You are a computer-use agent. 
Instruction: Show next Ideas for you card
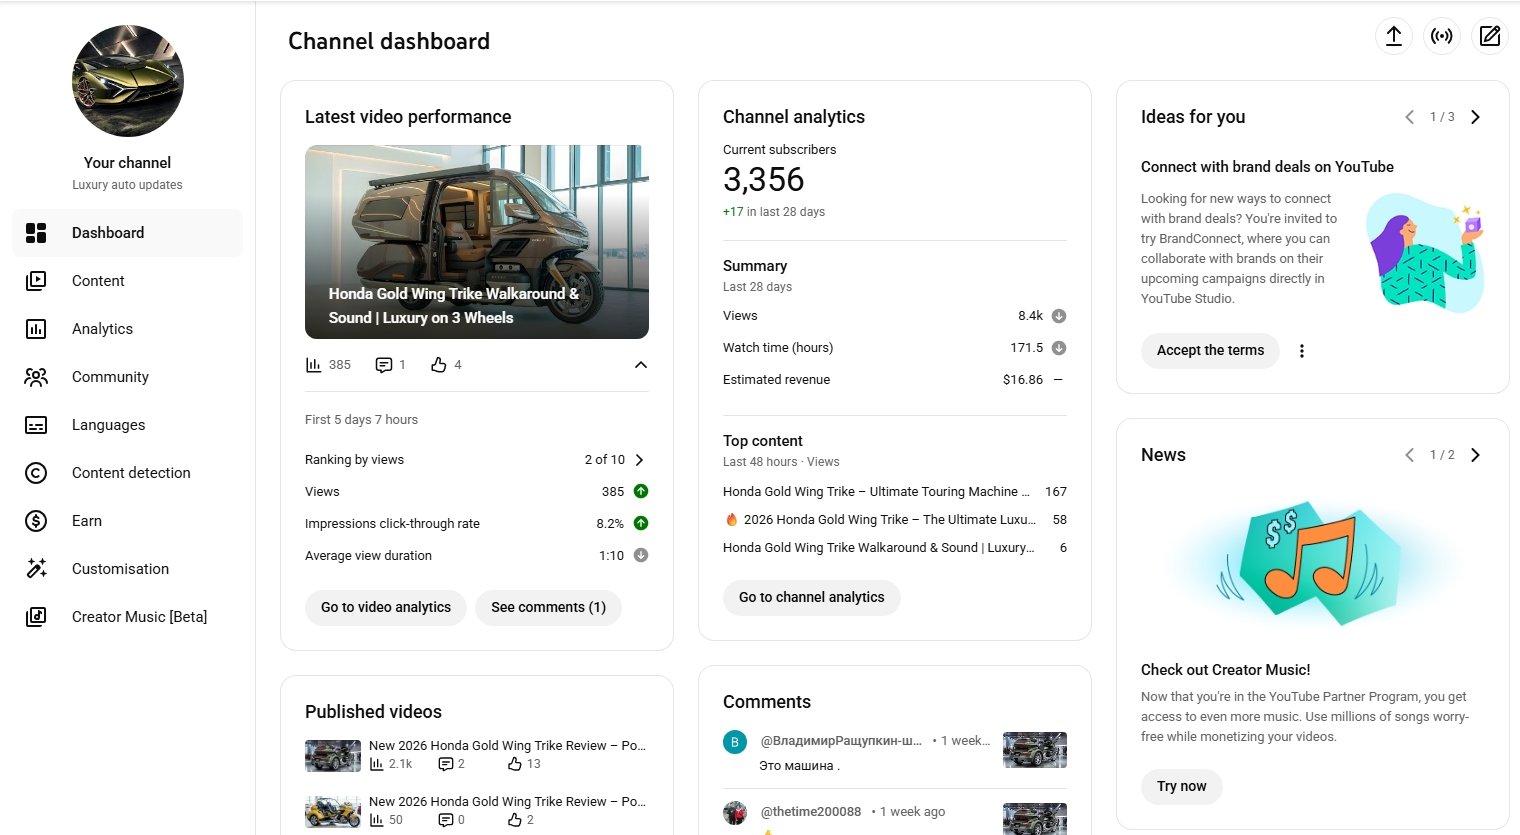[1475, 117]
